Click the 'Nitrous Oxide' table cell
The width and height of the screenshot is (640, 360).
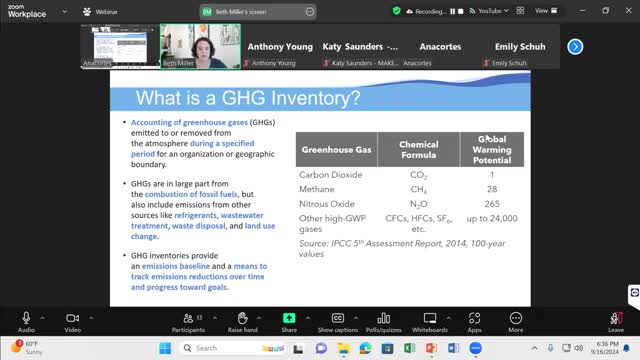327,204
